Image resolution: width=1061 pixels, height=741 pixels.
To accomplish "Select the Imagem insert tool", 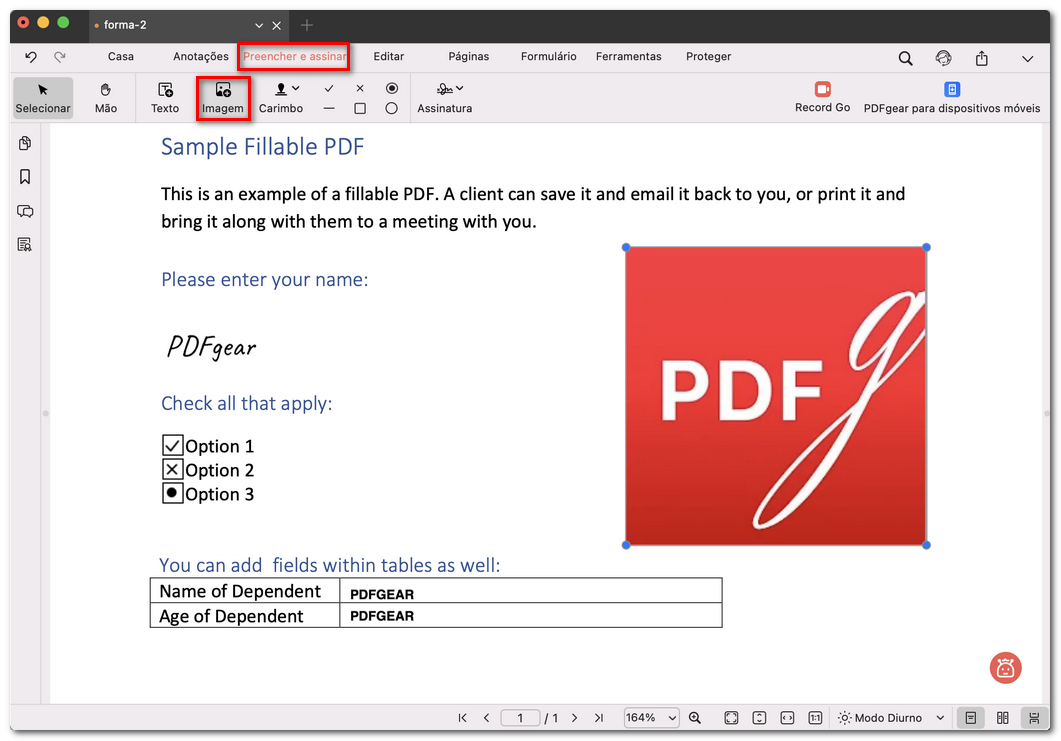I will (x=222, y=98).
